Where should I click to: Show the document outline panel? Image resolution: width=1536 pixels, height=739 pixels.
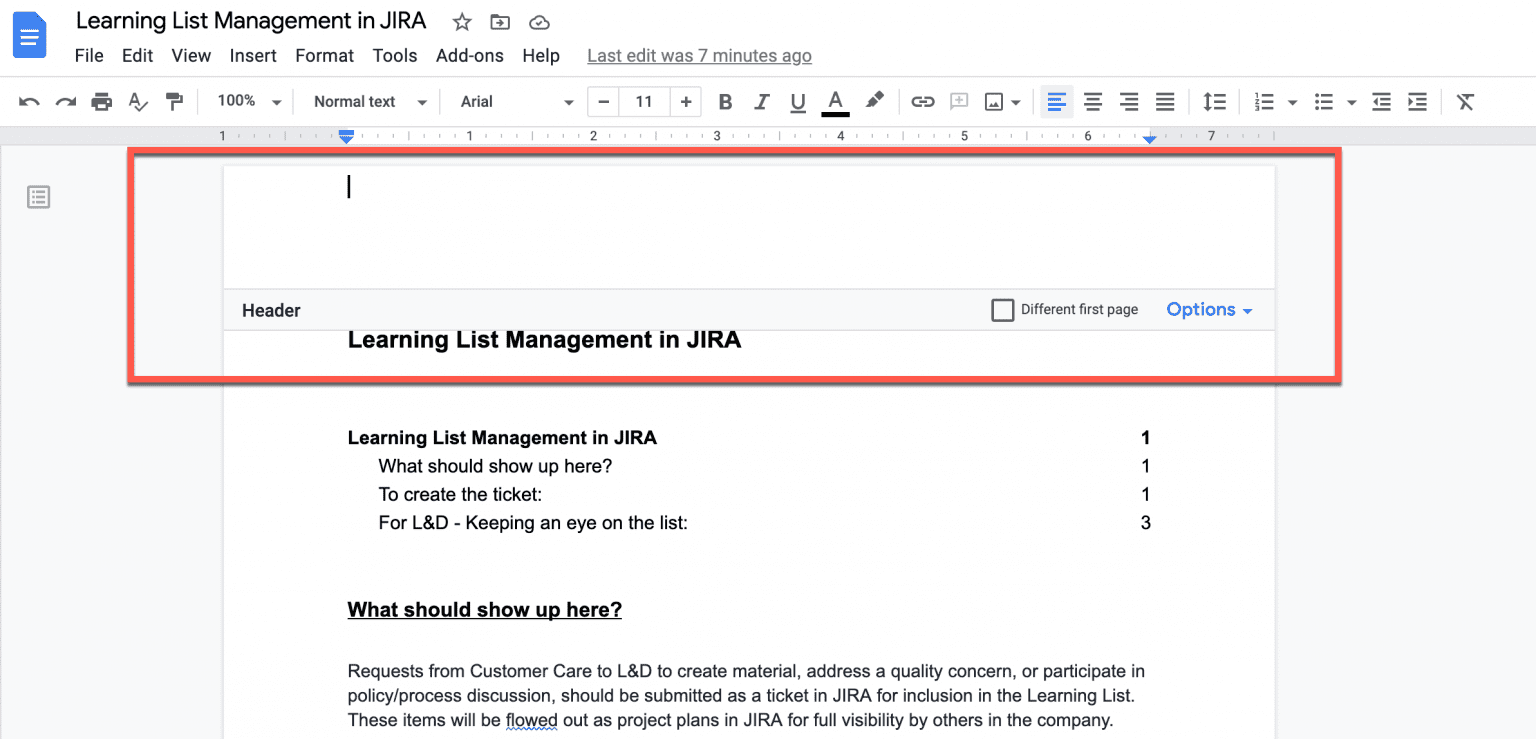pos(38,197)
